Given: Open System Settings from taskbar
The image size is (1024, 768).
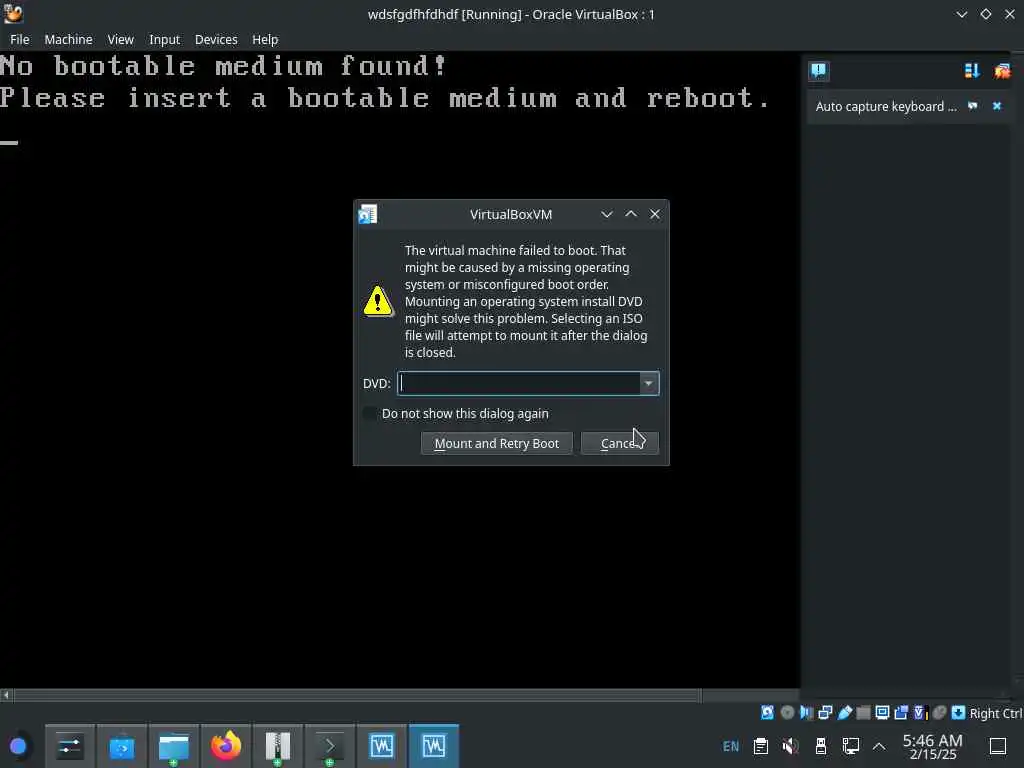Looking at the screenshot, I should (70, 746).
